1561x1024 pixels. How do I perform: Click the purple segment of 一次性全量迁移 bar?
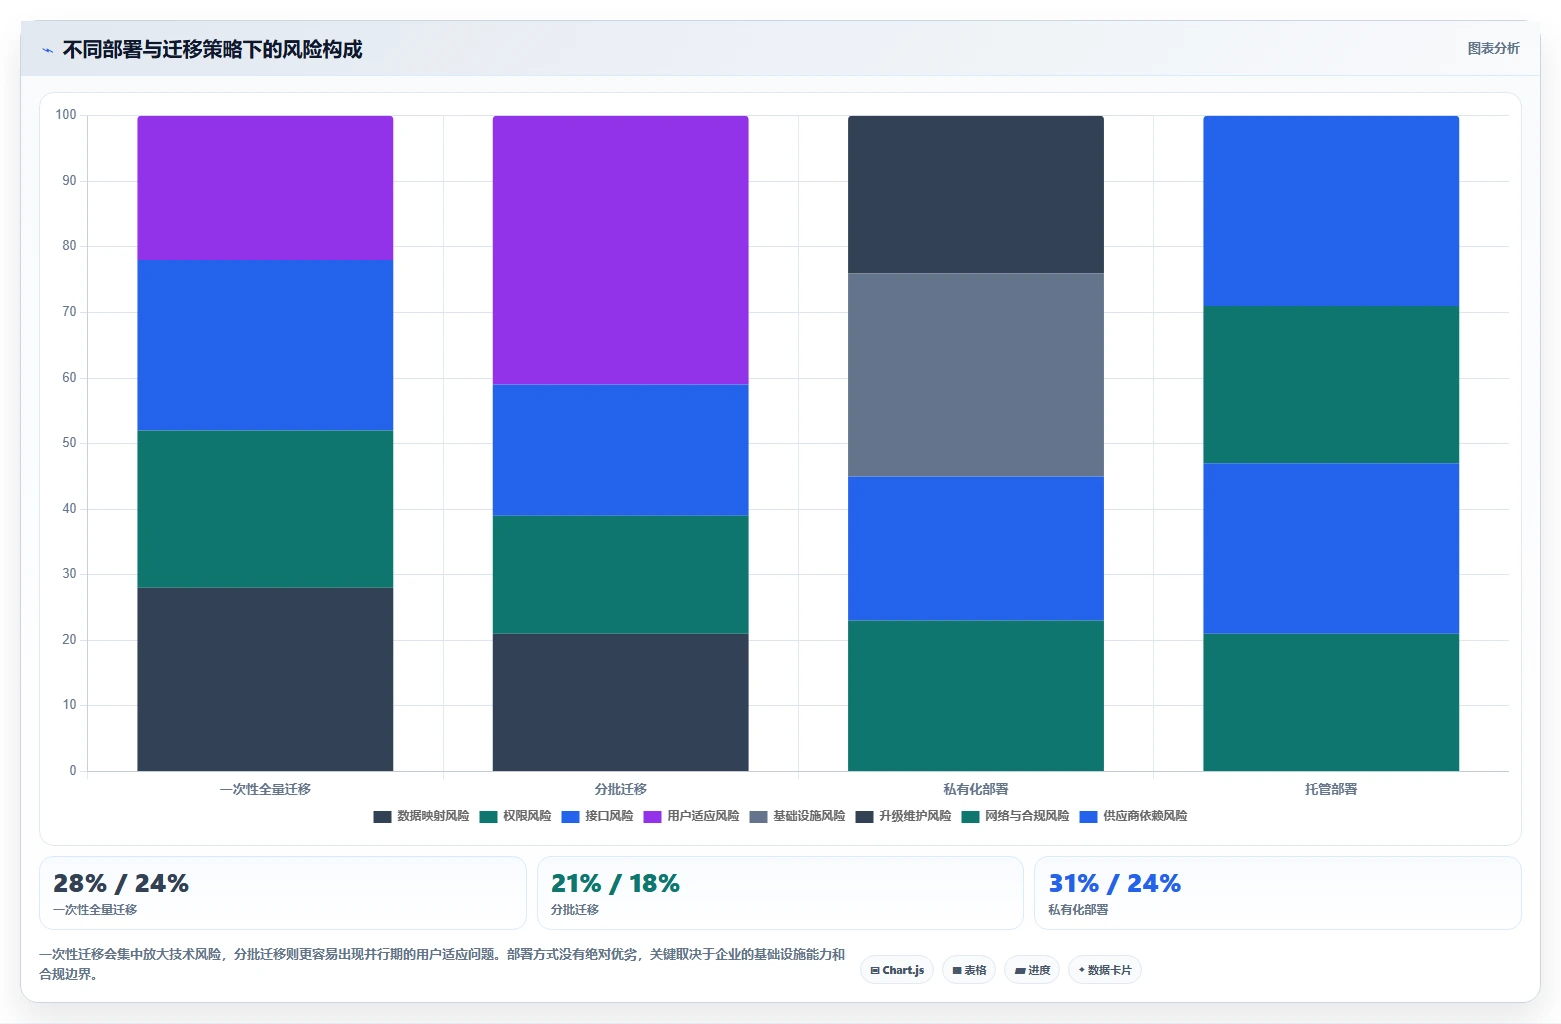(265, 188)
